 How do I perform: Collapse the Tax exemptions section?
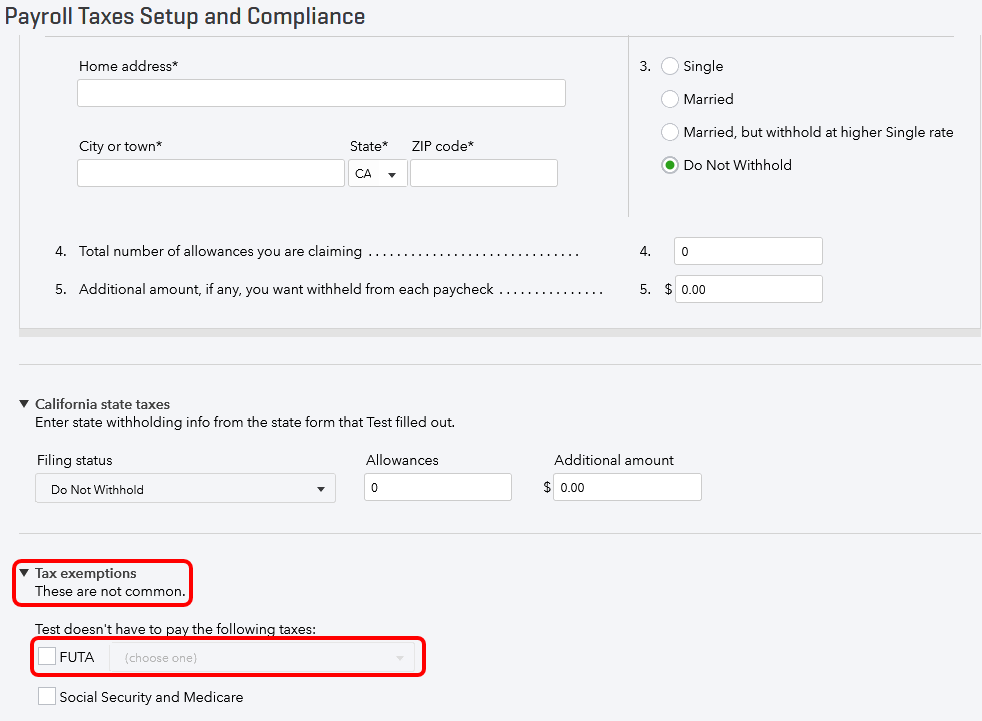tap(24, 573)
